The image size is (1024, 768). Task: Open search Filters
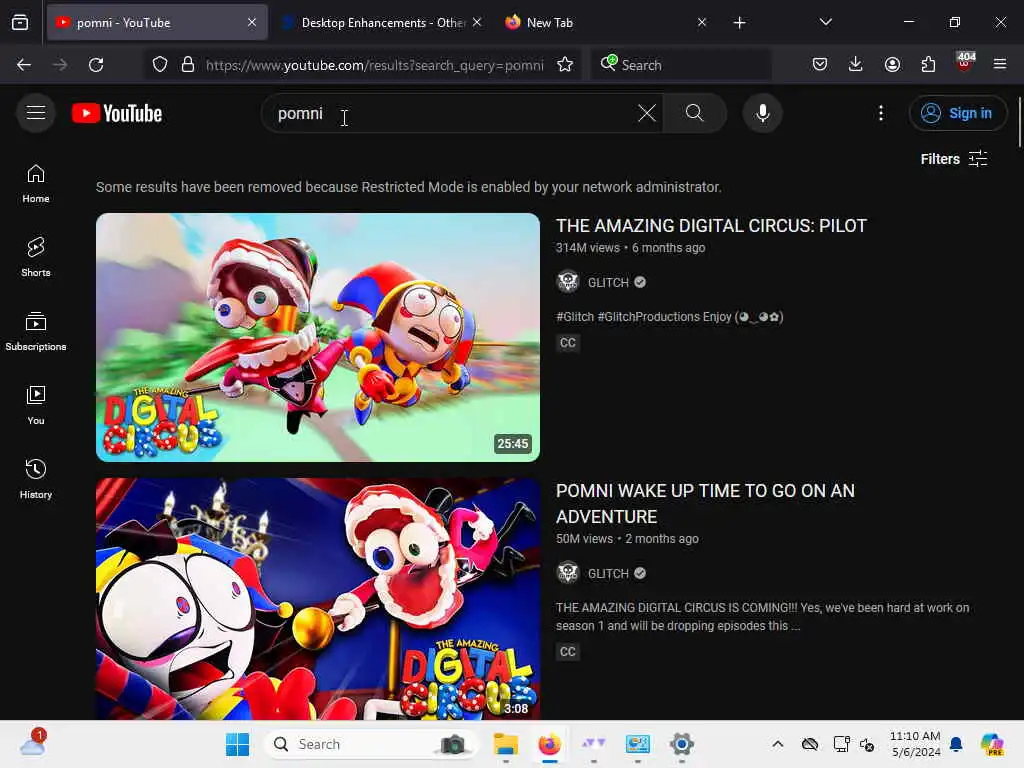click(x=953, y=159)
